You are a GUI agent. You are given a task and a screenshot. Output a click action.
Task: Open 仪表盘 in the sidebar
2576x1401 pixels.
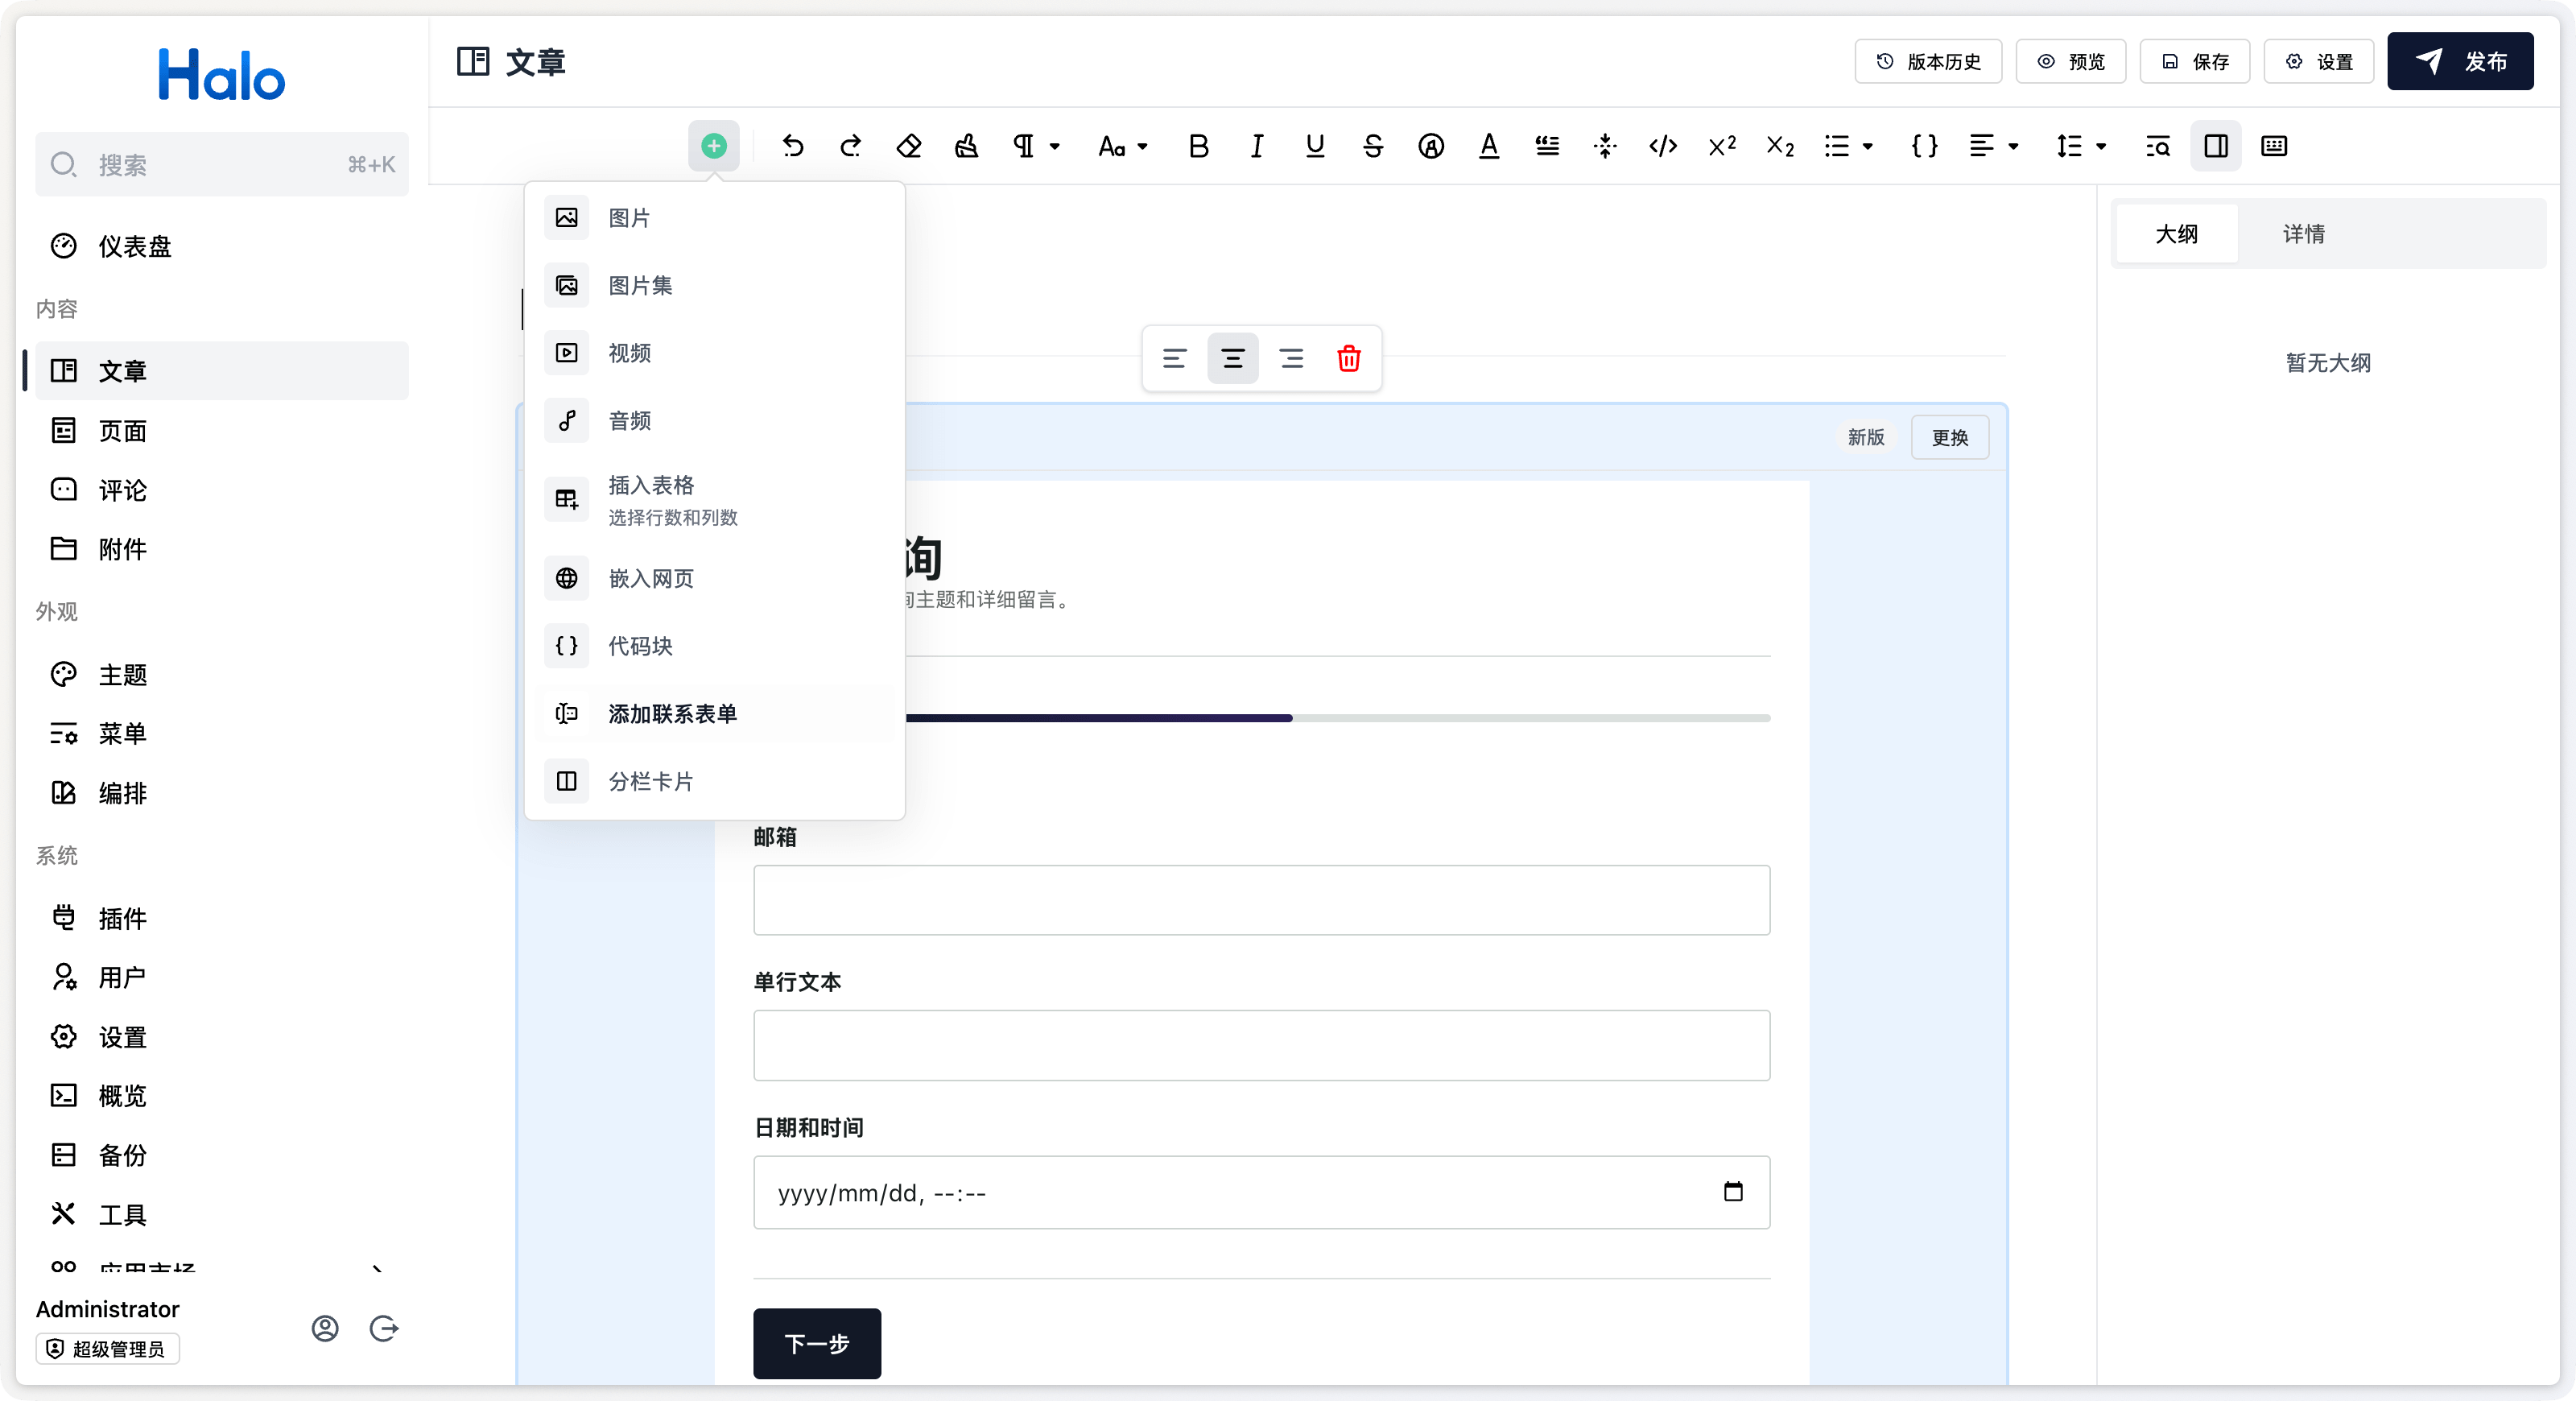click(x=222, y=246)
